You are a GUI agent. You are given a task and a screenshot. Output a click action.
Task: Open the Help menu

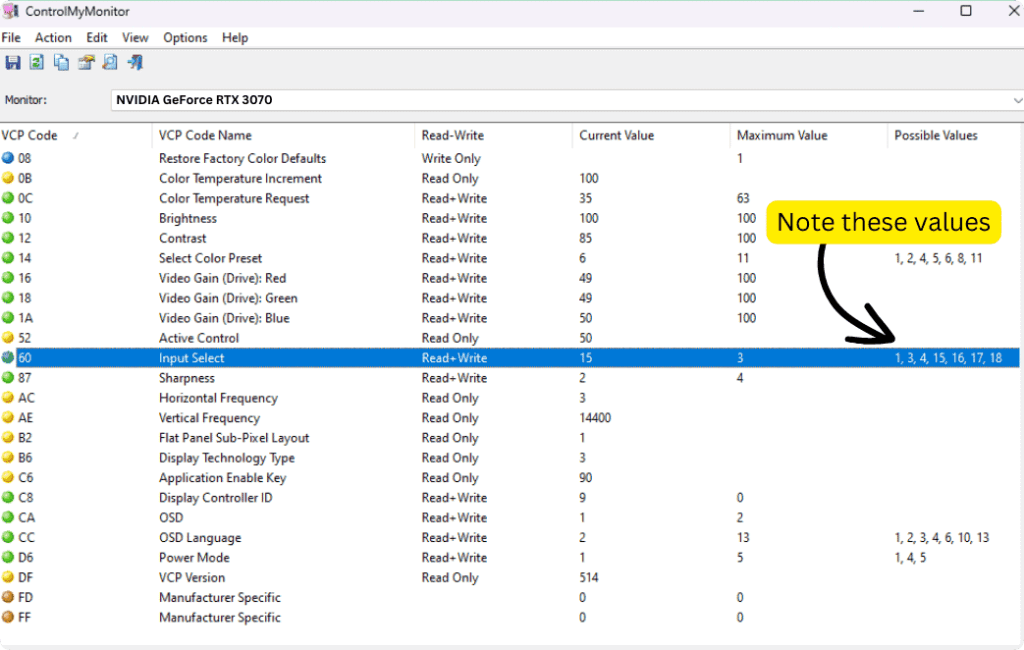(x=235, y=37)
